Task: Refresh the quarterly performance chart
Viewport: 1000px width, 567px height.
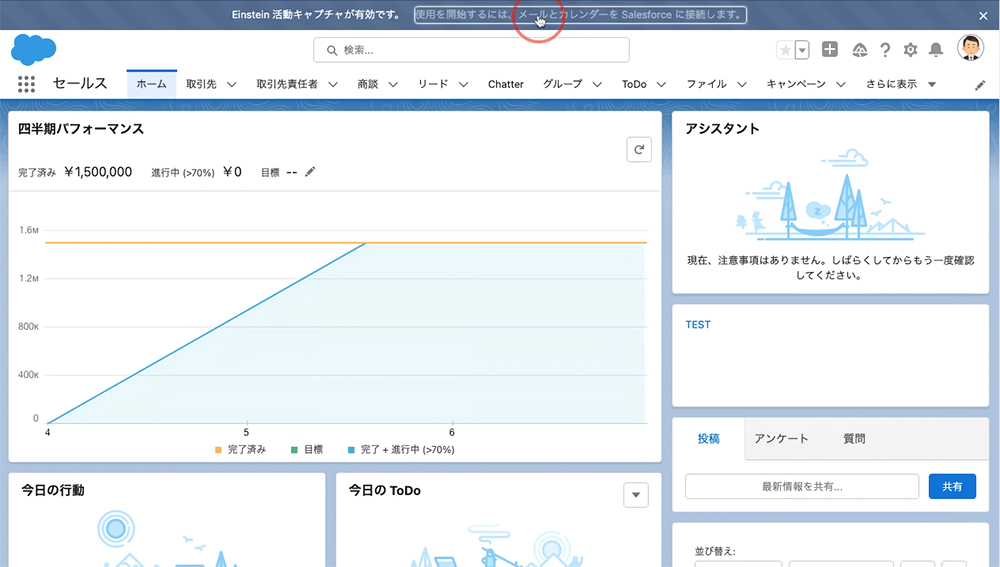Action: pos(639,150)
